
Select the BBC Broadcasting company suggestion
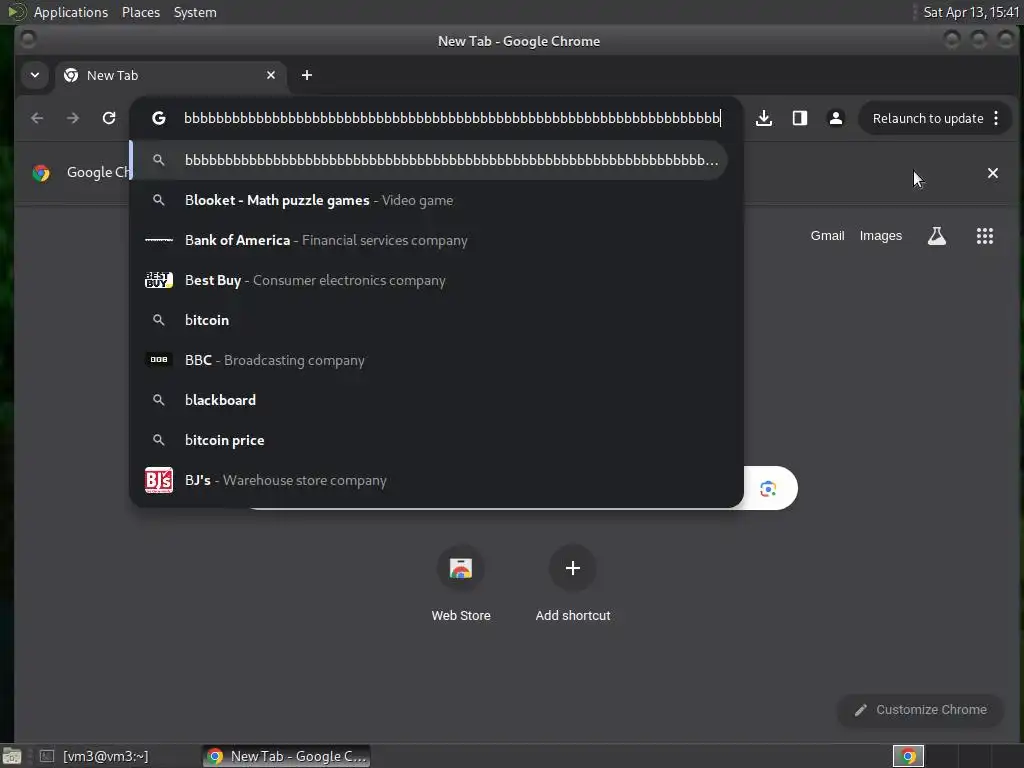(x=428, y=360)
